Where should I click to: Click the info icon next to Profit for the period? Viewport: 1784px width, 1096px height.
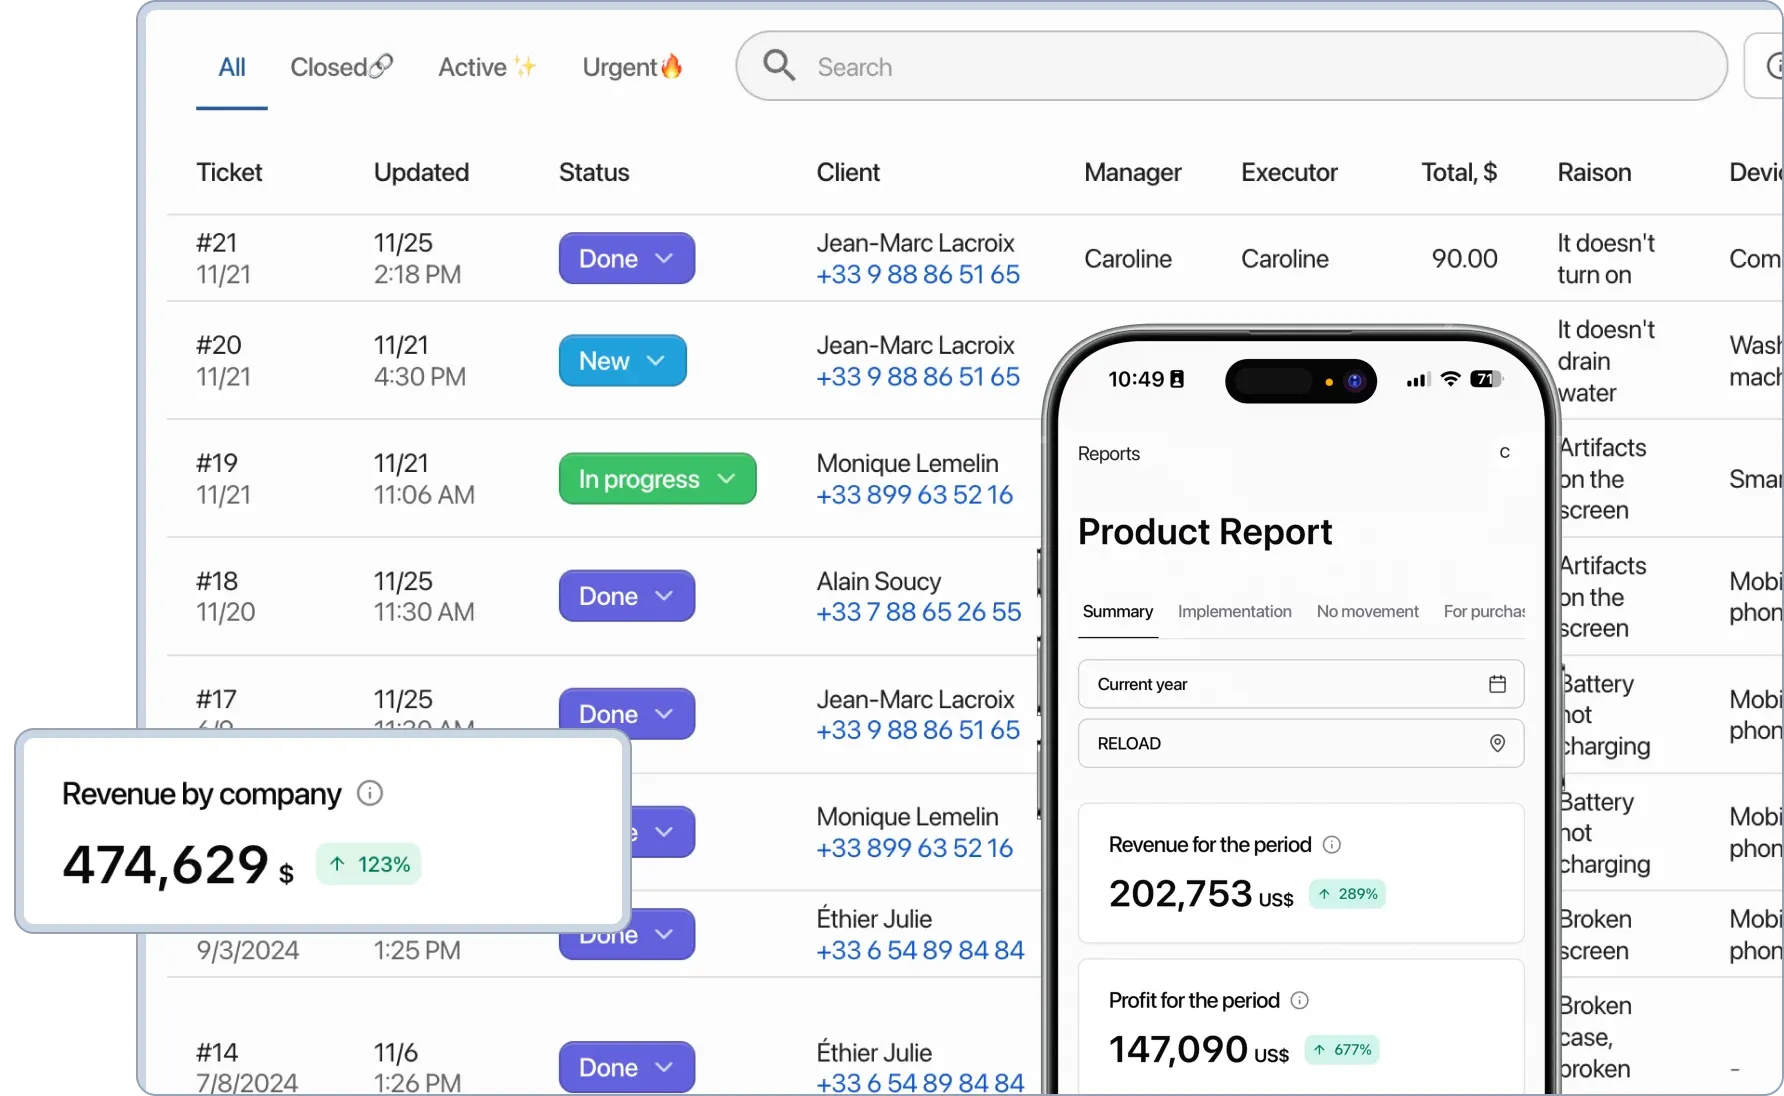pyautogui.click(x=1300, y=1000)
